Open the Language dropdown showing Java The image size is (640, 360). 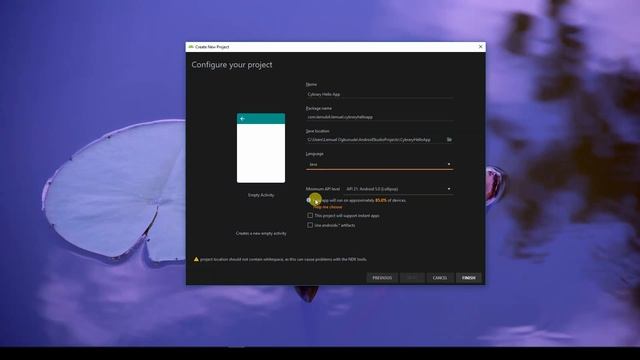pyautogui.click(x=379, y=164)
